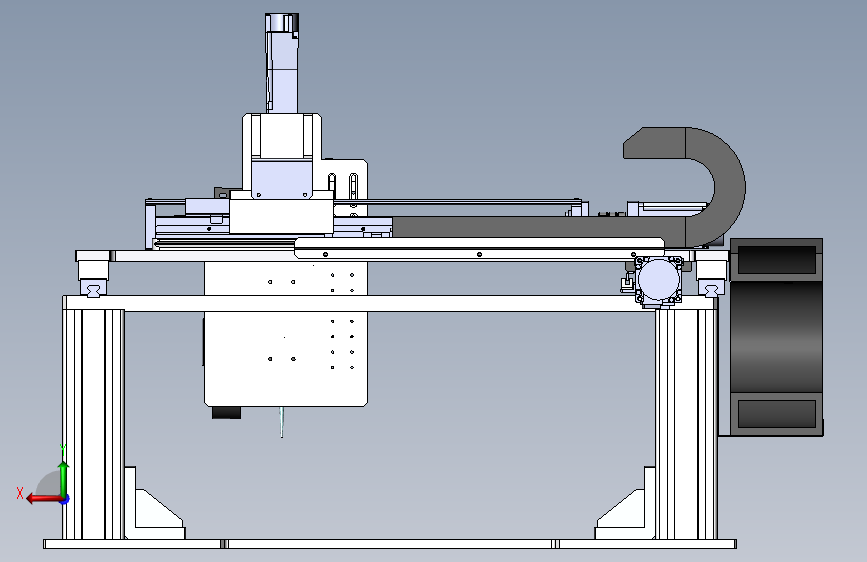867x562 pixels.
Task: Select the rounded cover plate with three screws
Action: coord(479,248)
